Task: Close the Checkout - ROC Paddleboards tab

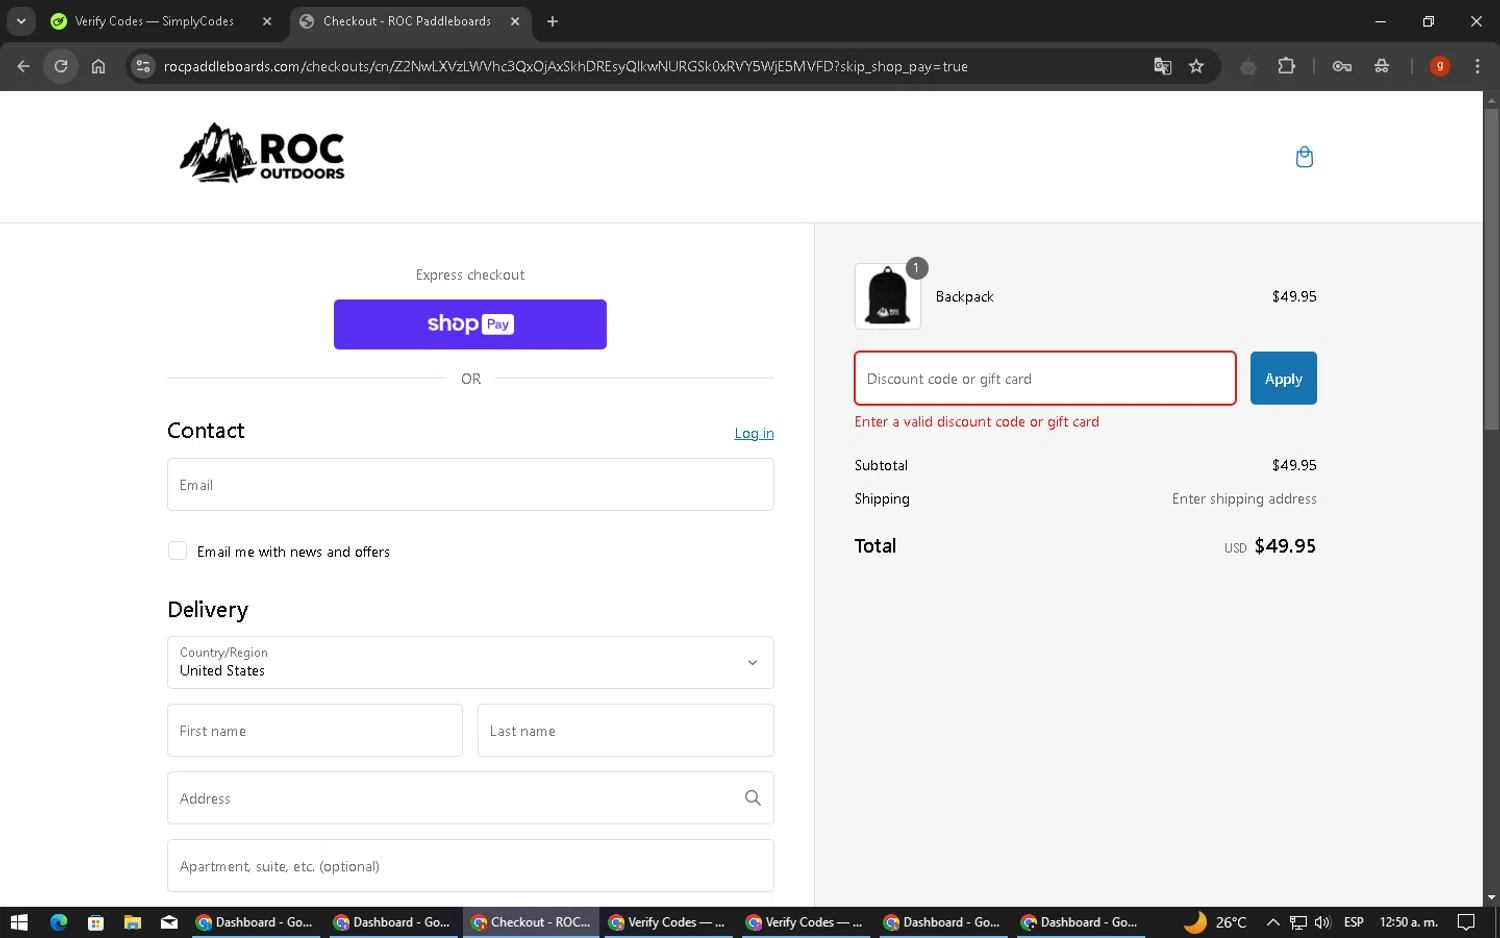Action: tap(515, 21)
